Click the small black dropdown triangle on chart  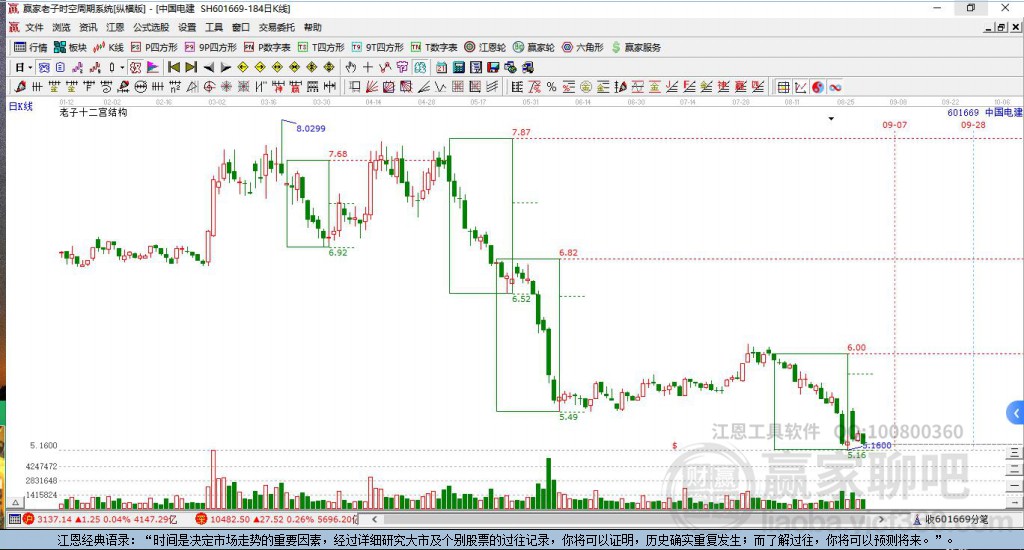[831, 119]
